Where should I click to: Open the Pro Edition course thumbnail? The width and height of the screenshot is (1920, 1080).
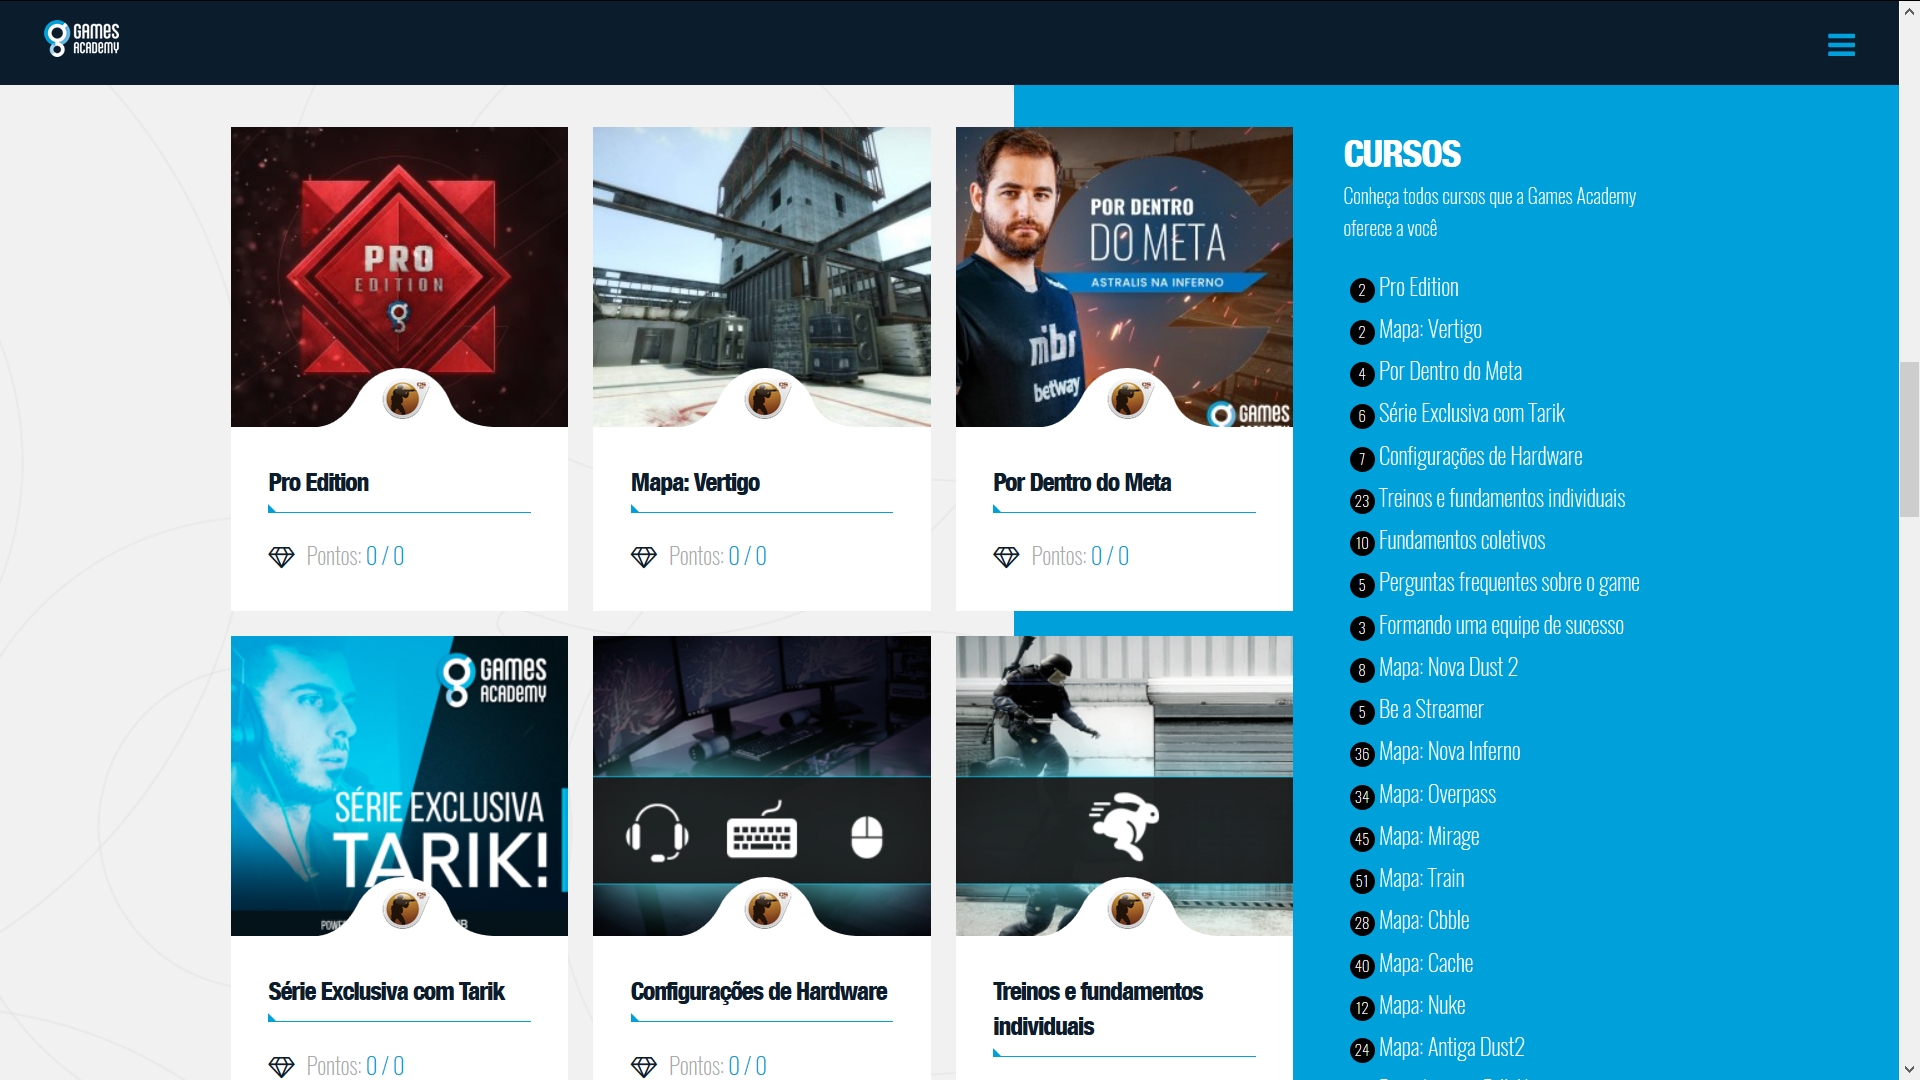tap(399, 277)
